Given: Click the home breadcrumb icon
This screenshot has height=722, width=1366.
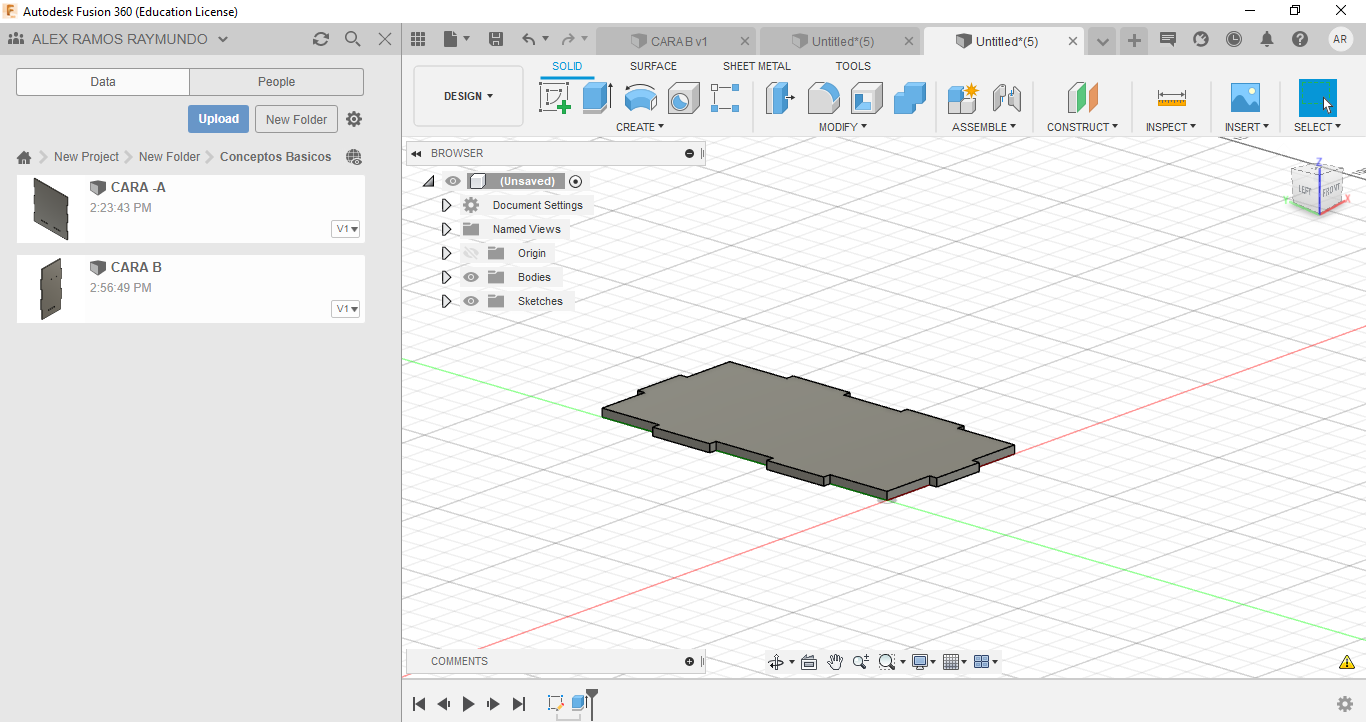Looking at the screenshot, I should click(x=24, y=157).
